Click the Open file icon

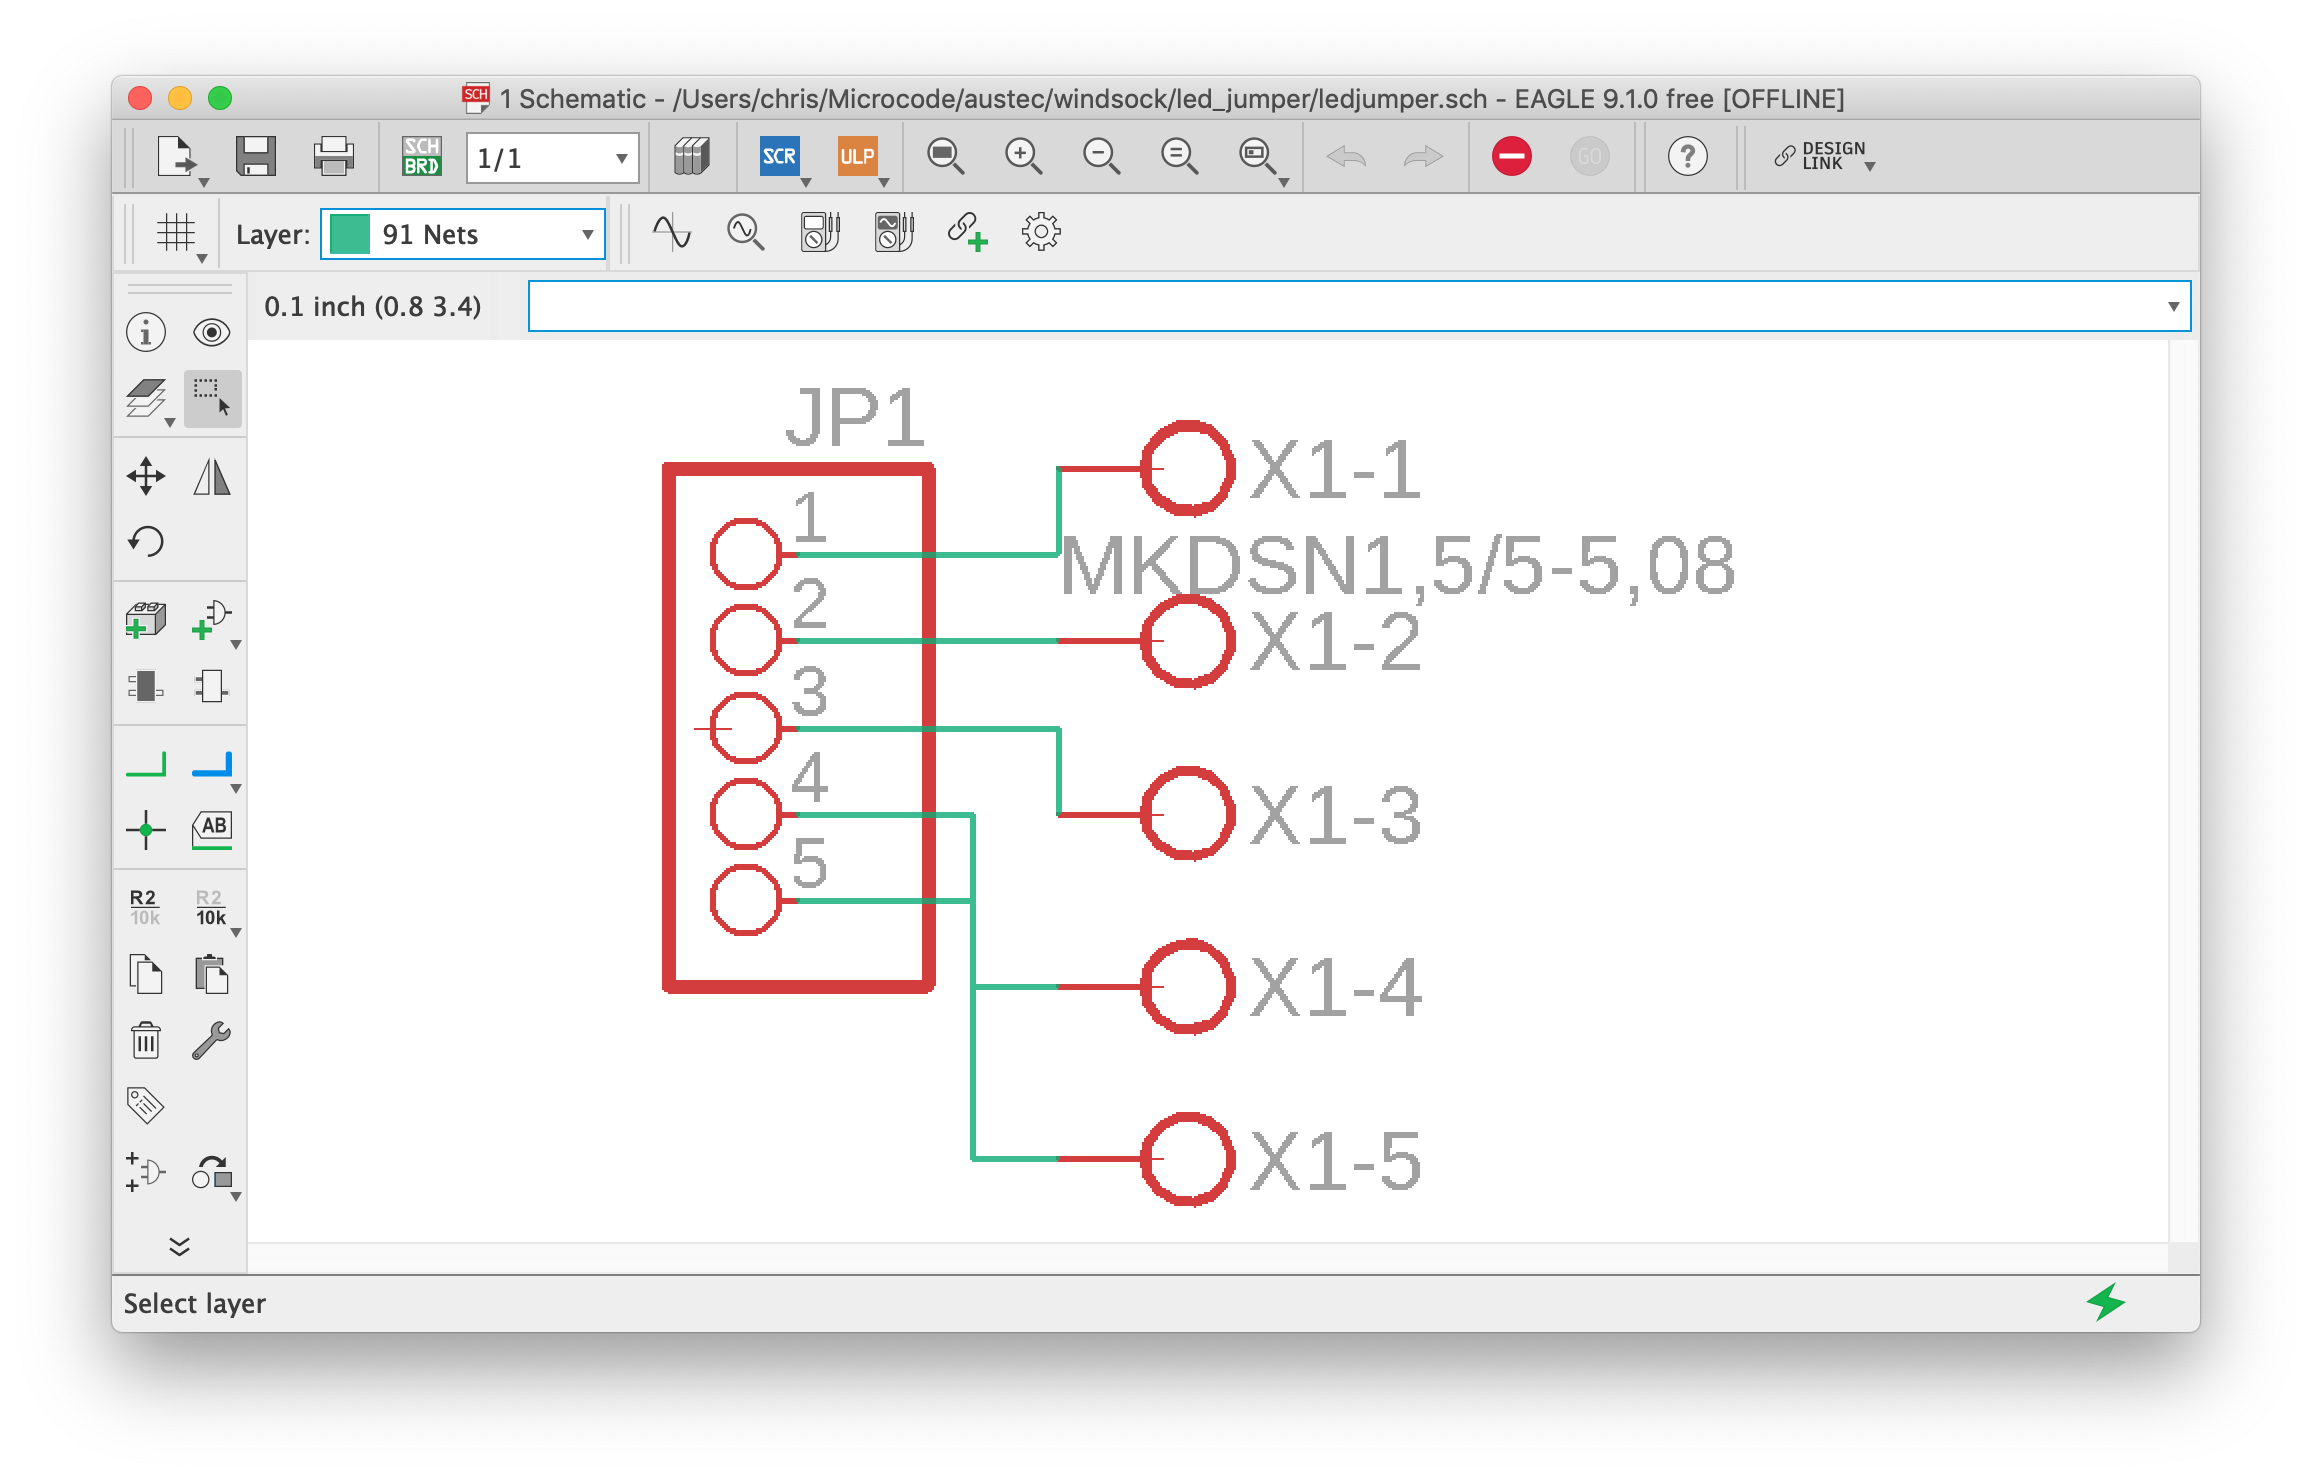click(x=177, y=157)
